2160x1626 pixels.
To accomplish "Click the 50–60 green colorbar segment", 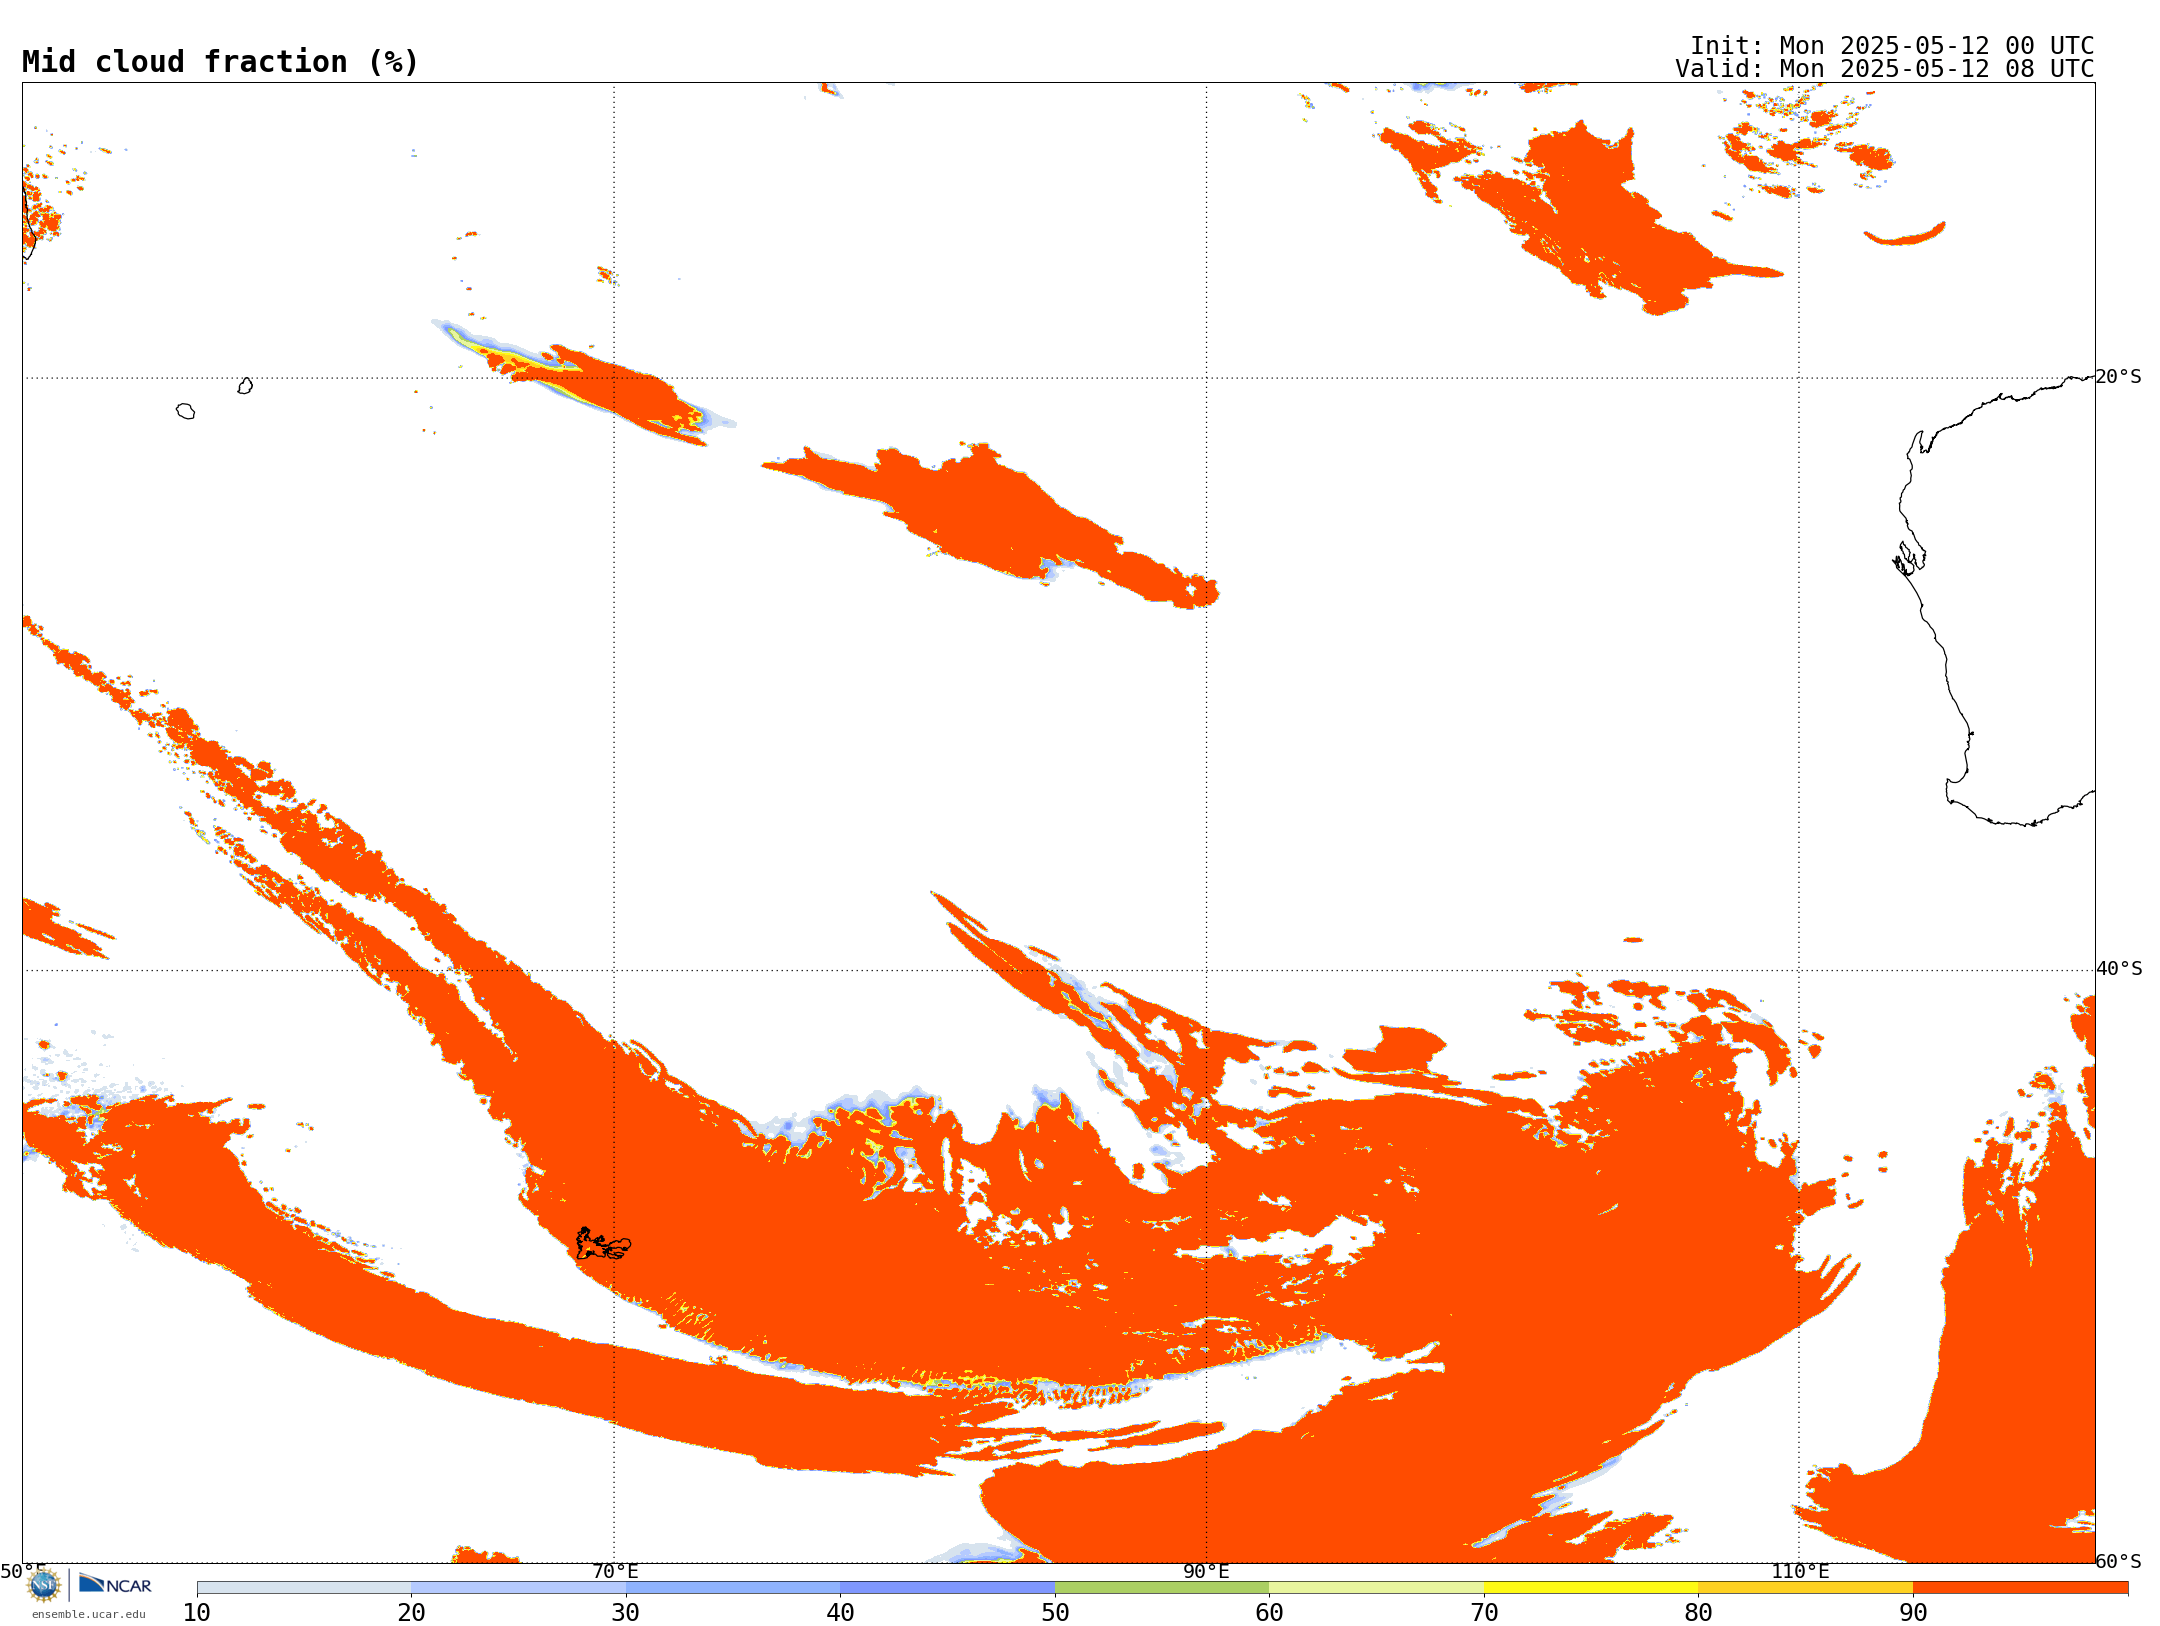I will 1162,1588.
